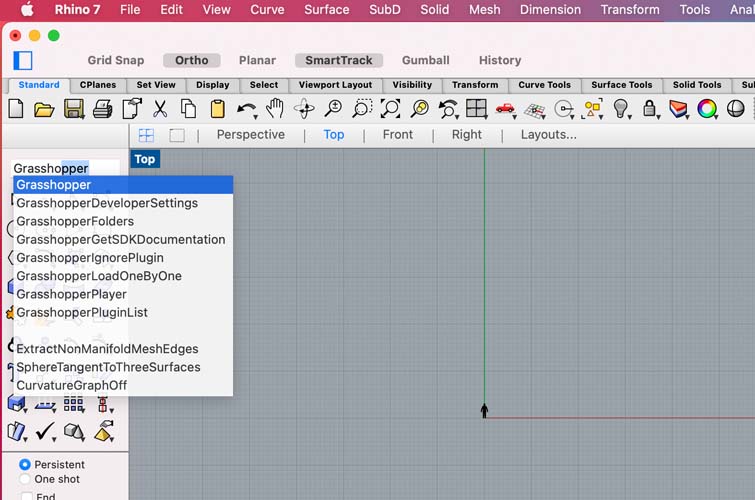Click the command input field with Grasshopper

click(x=66, y=168)
